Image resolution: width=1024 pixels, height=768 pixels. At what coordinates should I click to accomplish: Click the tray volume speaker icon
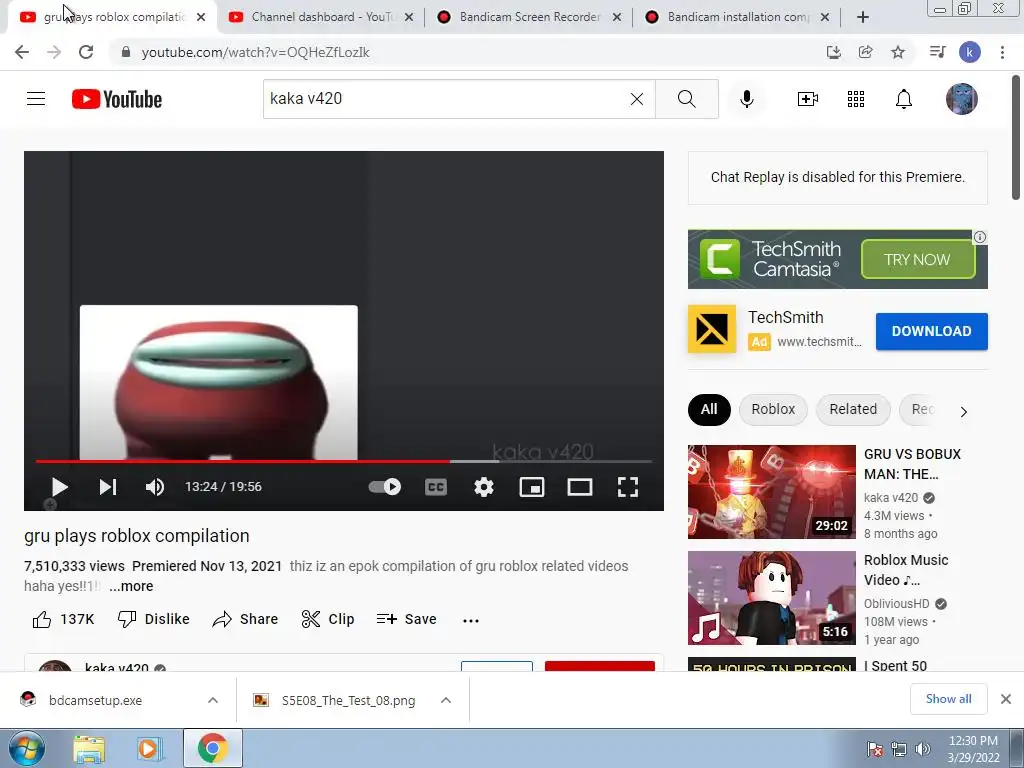(922, 749)
